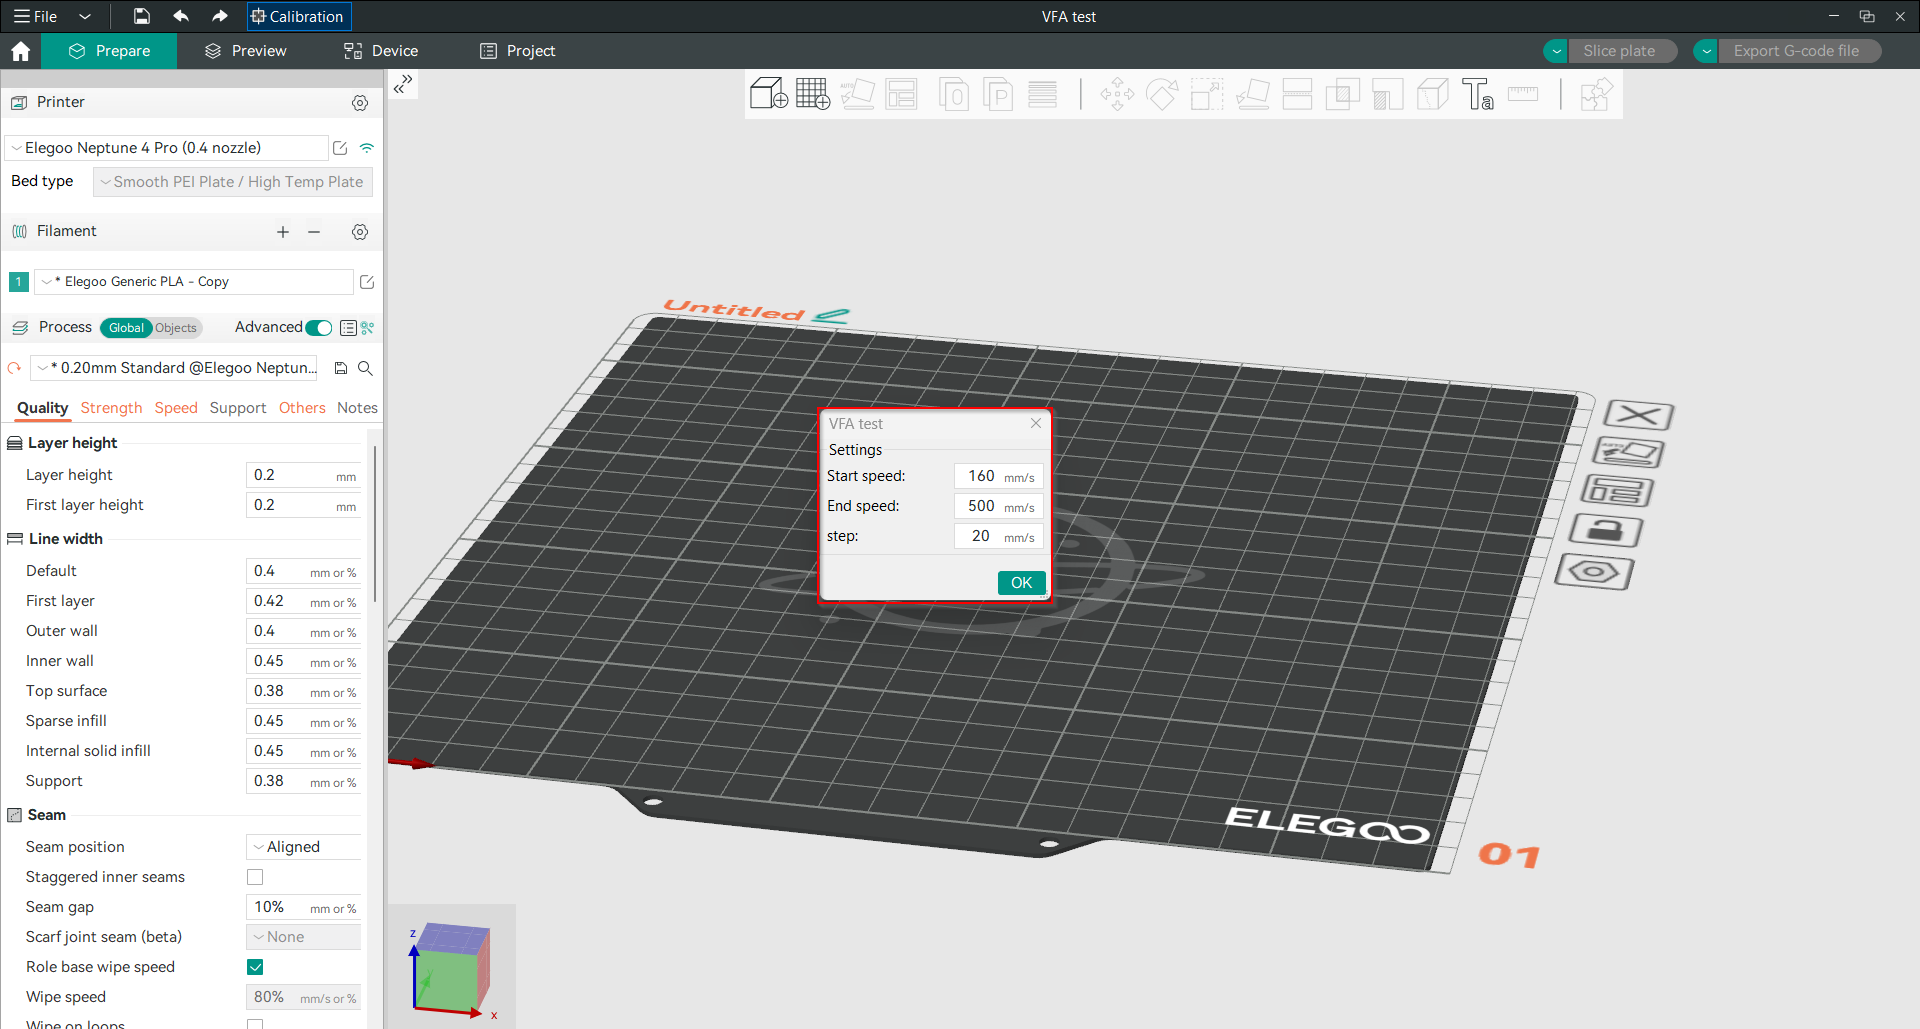The height and width of the screenshot is (1029, 1920).
Task: Open filament settings gear icon
Action: click(x=360, y=232)
